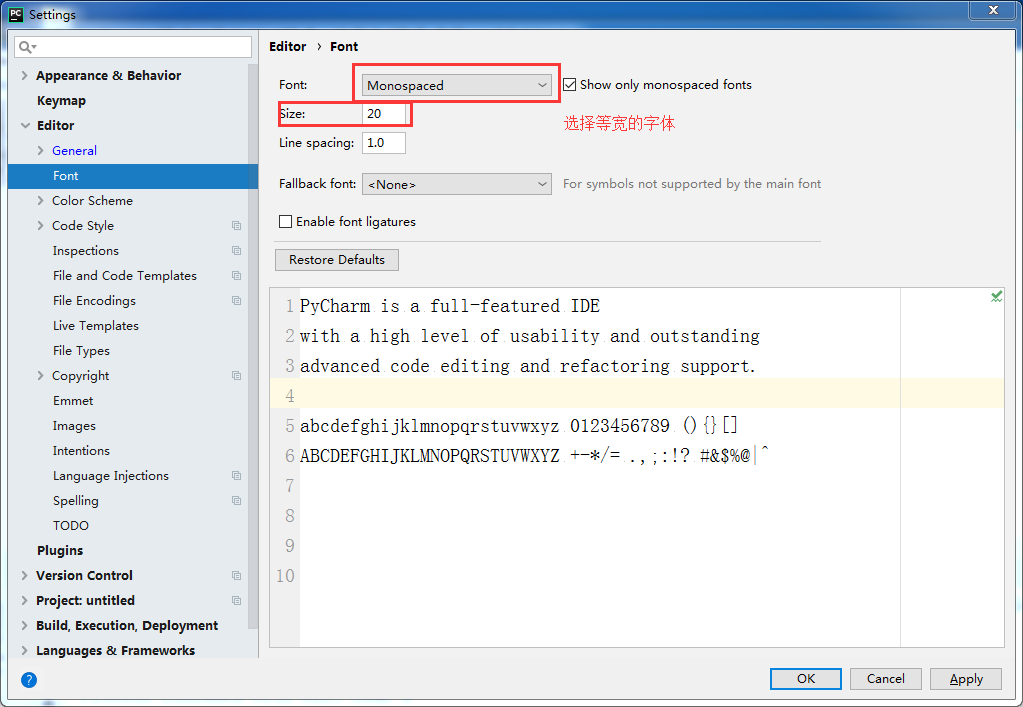Click the settings tree vertical scrollbar
Screen dimensions: 1023x707
click(253, 346)
